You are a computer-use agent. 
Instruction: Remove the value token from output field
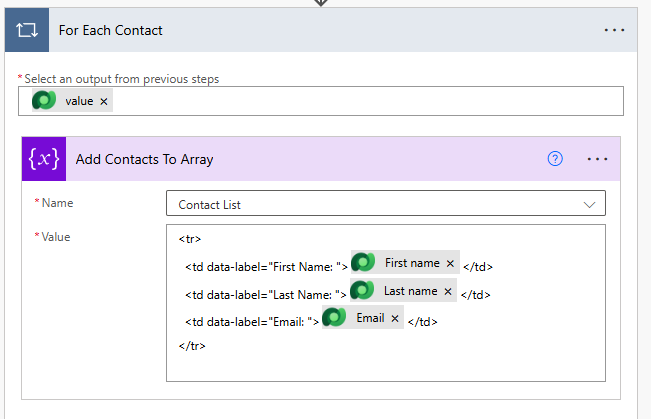coord(105,102)
